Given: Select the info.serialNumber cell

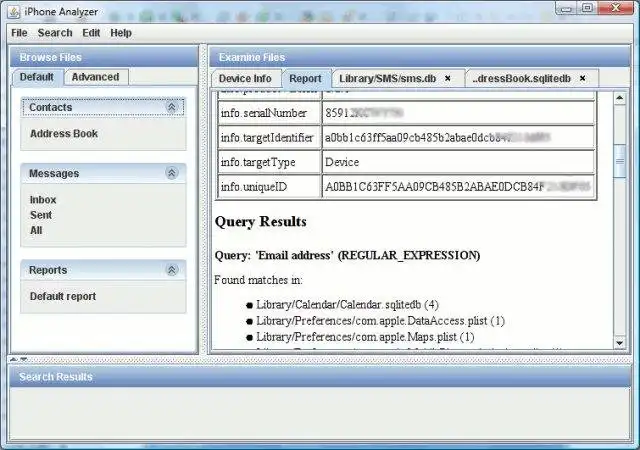Looking at the screenshot, I should [x=269, y=113].
